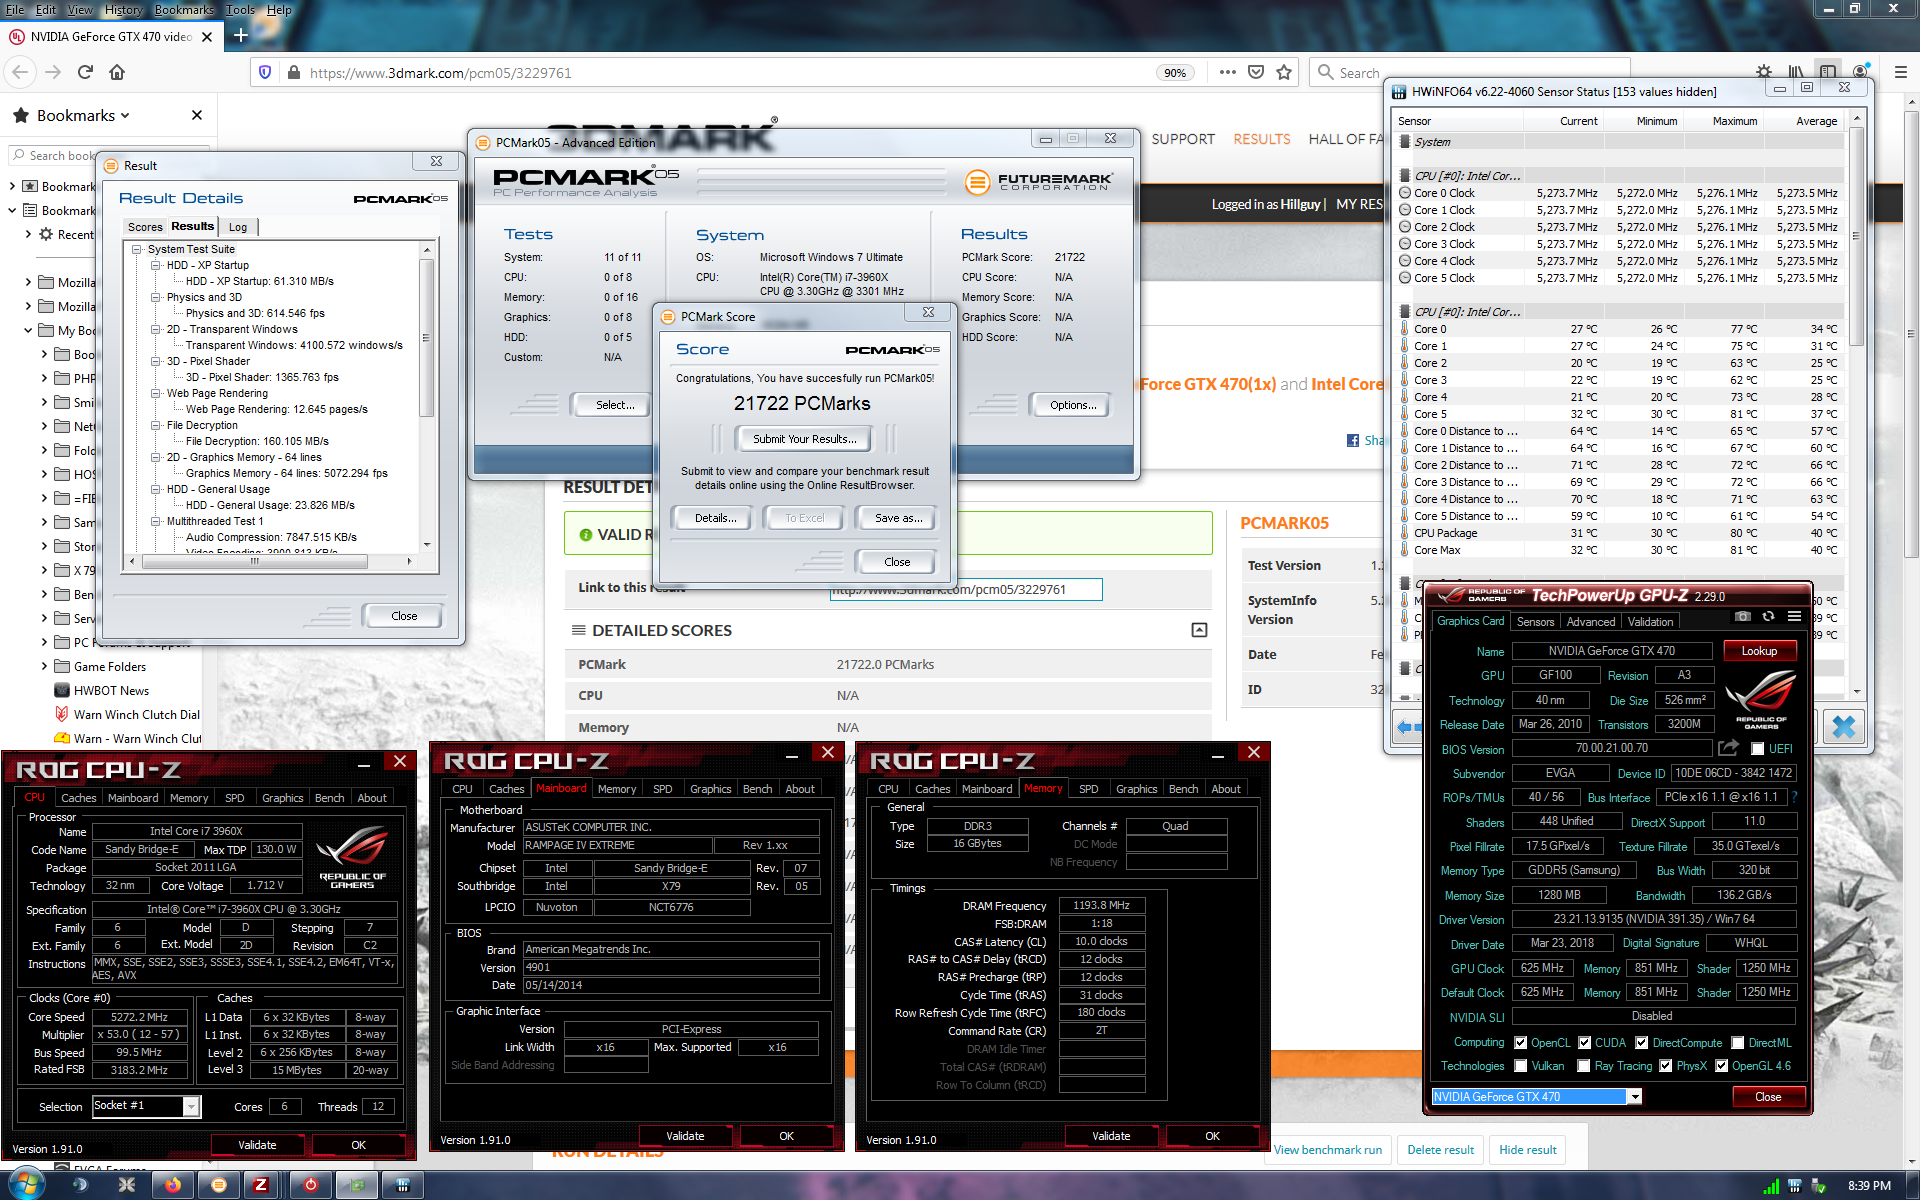Open the Firefox application menu
Image resolution: width=1920 pixels, height=1200 pixels.
pos(1901,72)
